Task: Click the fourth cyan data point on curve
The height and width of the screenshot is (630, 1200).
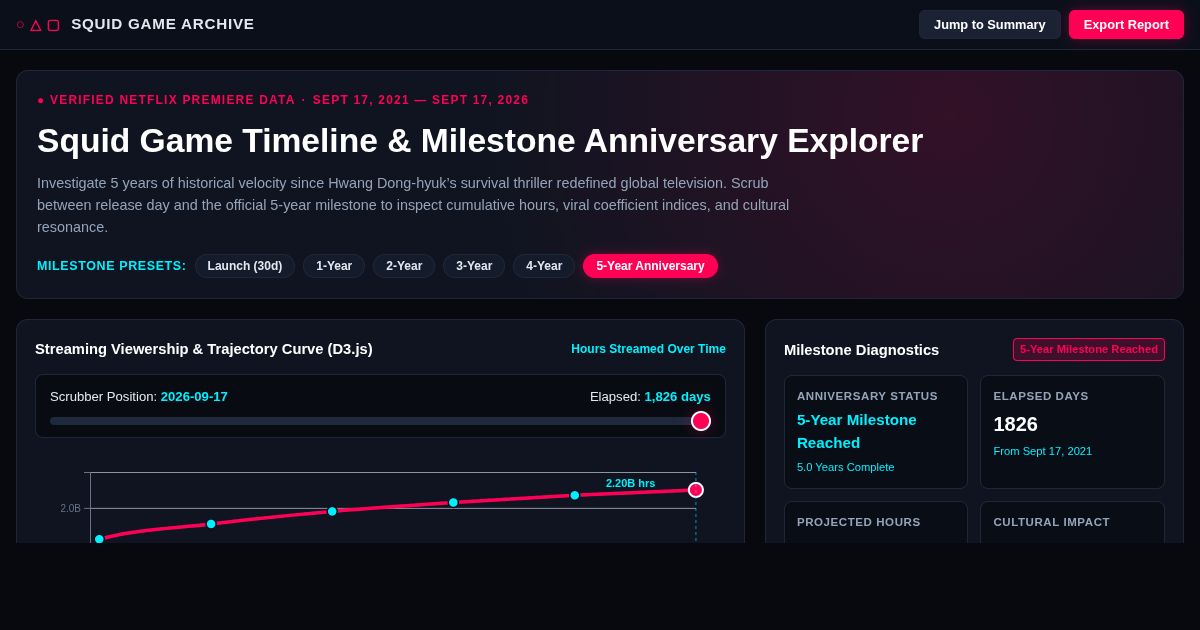Action: point(453,502)
